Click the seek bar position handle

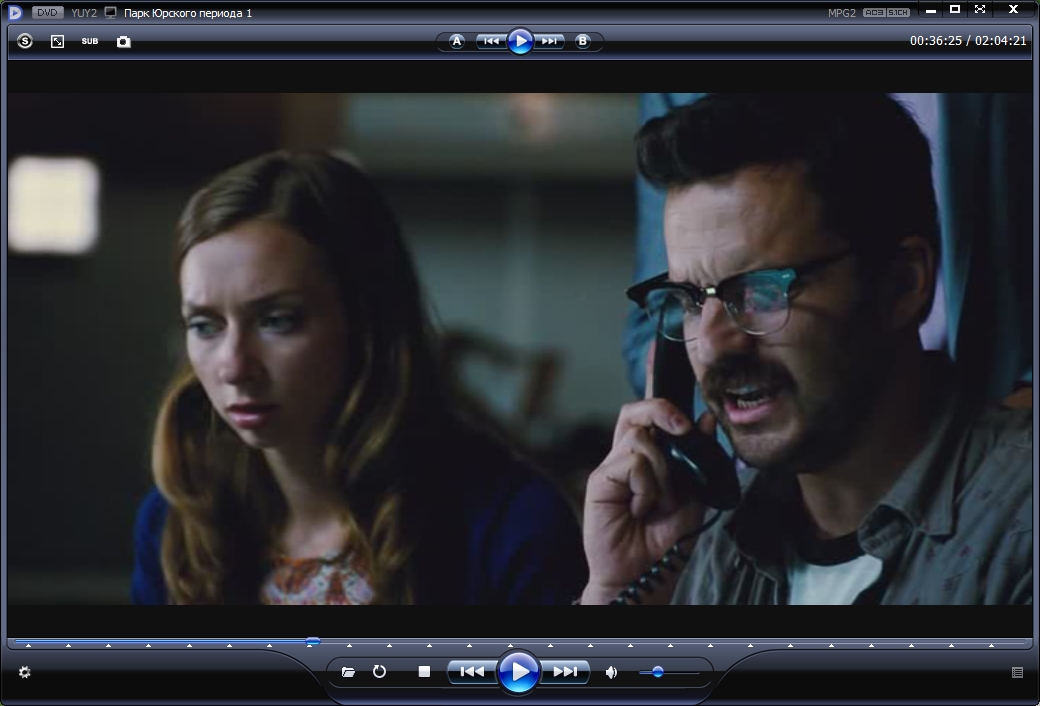coord(312,641)
